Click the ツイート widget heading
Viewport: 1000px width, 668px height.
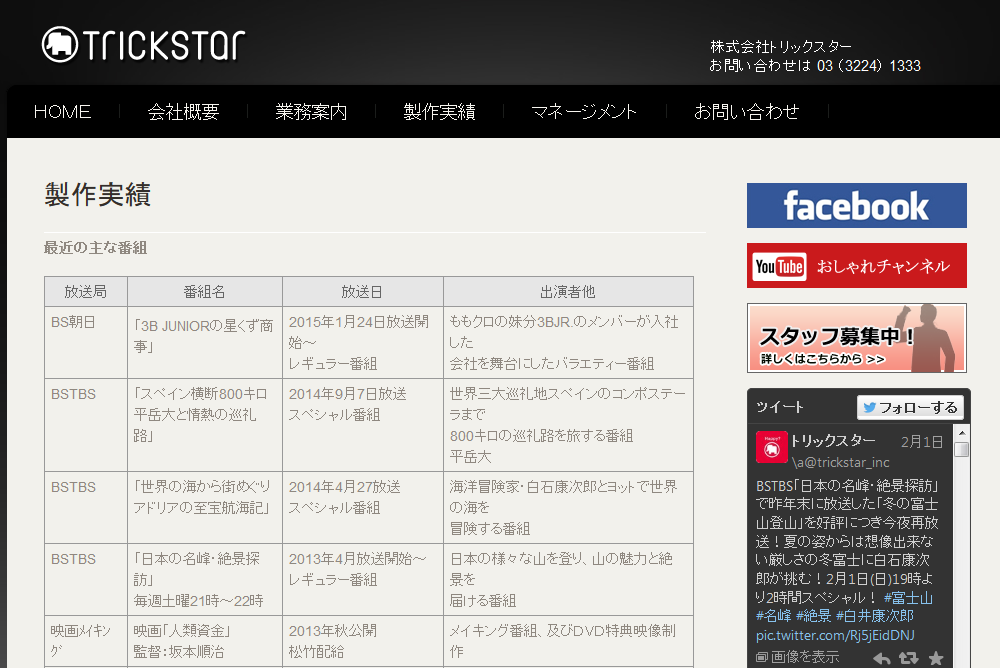tap(779, 407)
